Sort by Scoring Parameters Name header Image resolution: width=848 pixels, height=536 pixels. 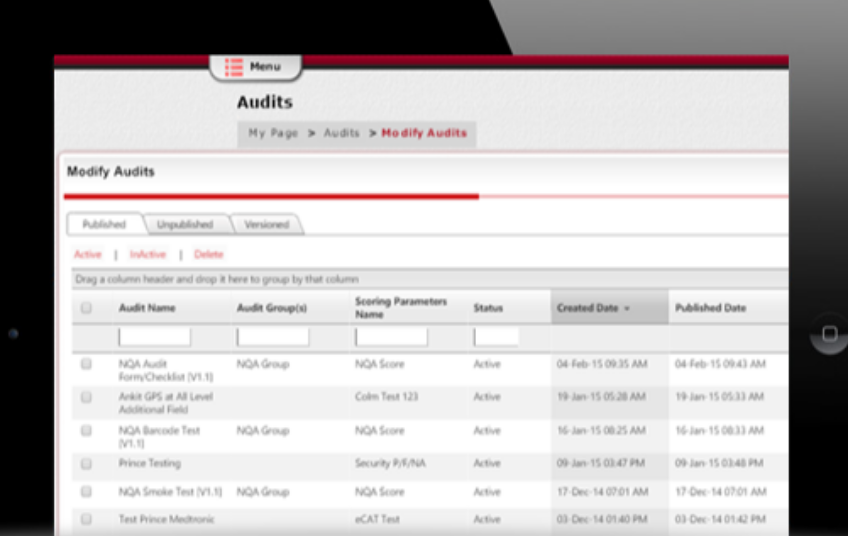(x=401, y=308)
